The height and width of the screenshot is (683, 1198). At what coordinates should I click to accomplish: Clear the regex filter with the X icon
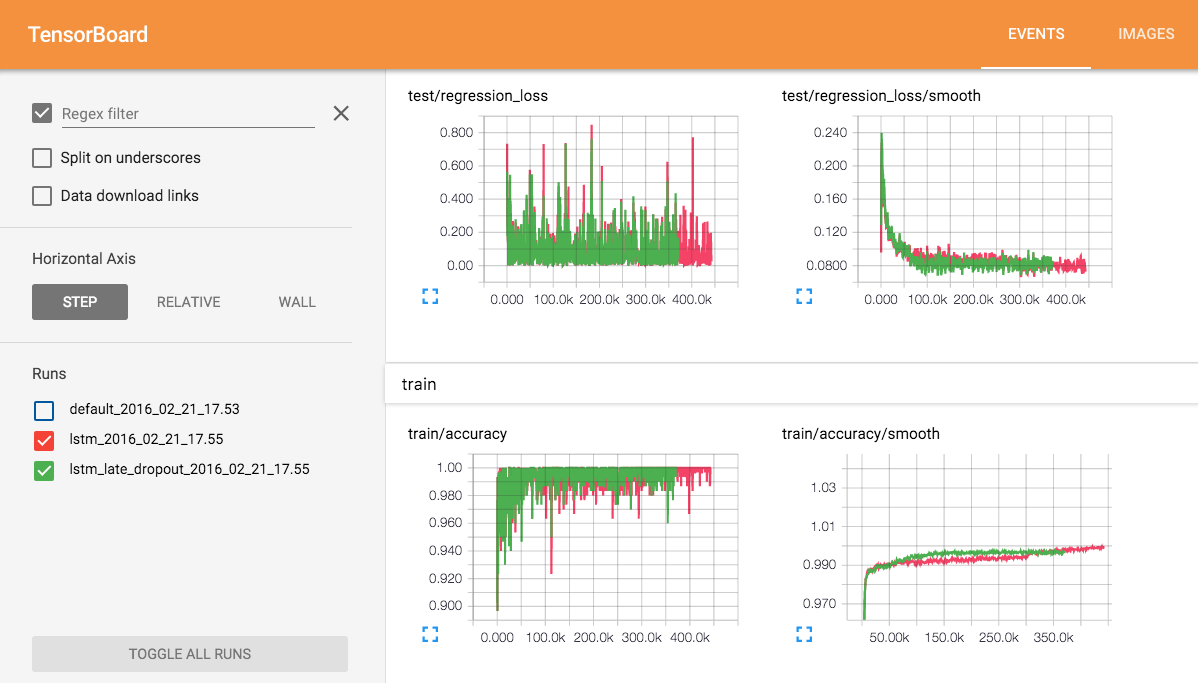pyautogui.click(x=340, y=113)
